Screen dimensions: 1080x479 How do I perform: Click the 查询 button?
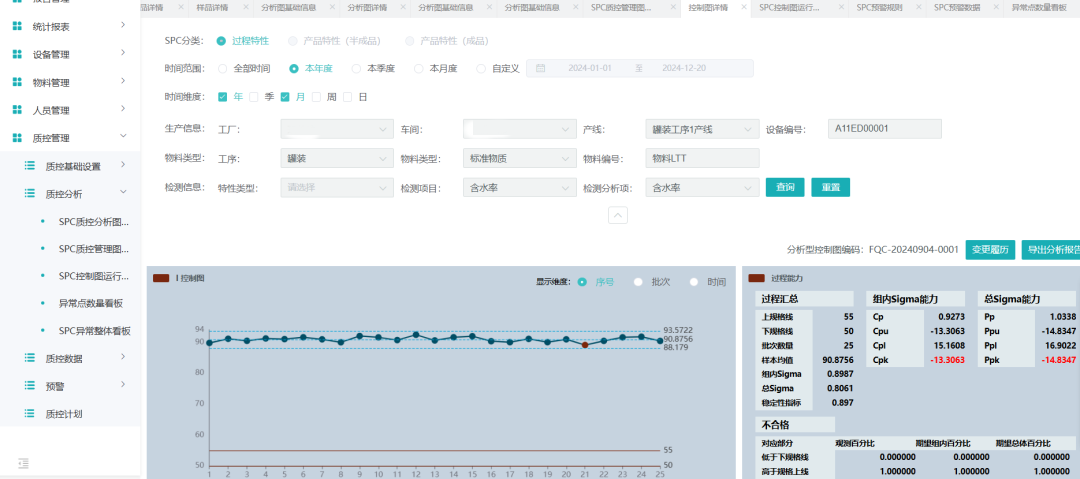tap(785, 187)
